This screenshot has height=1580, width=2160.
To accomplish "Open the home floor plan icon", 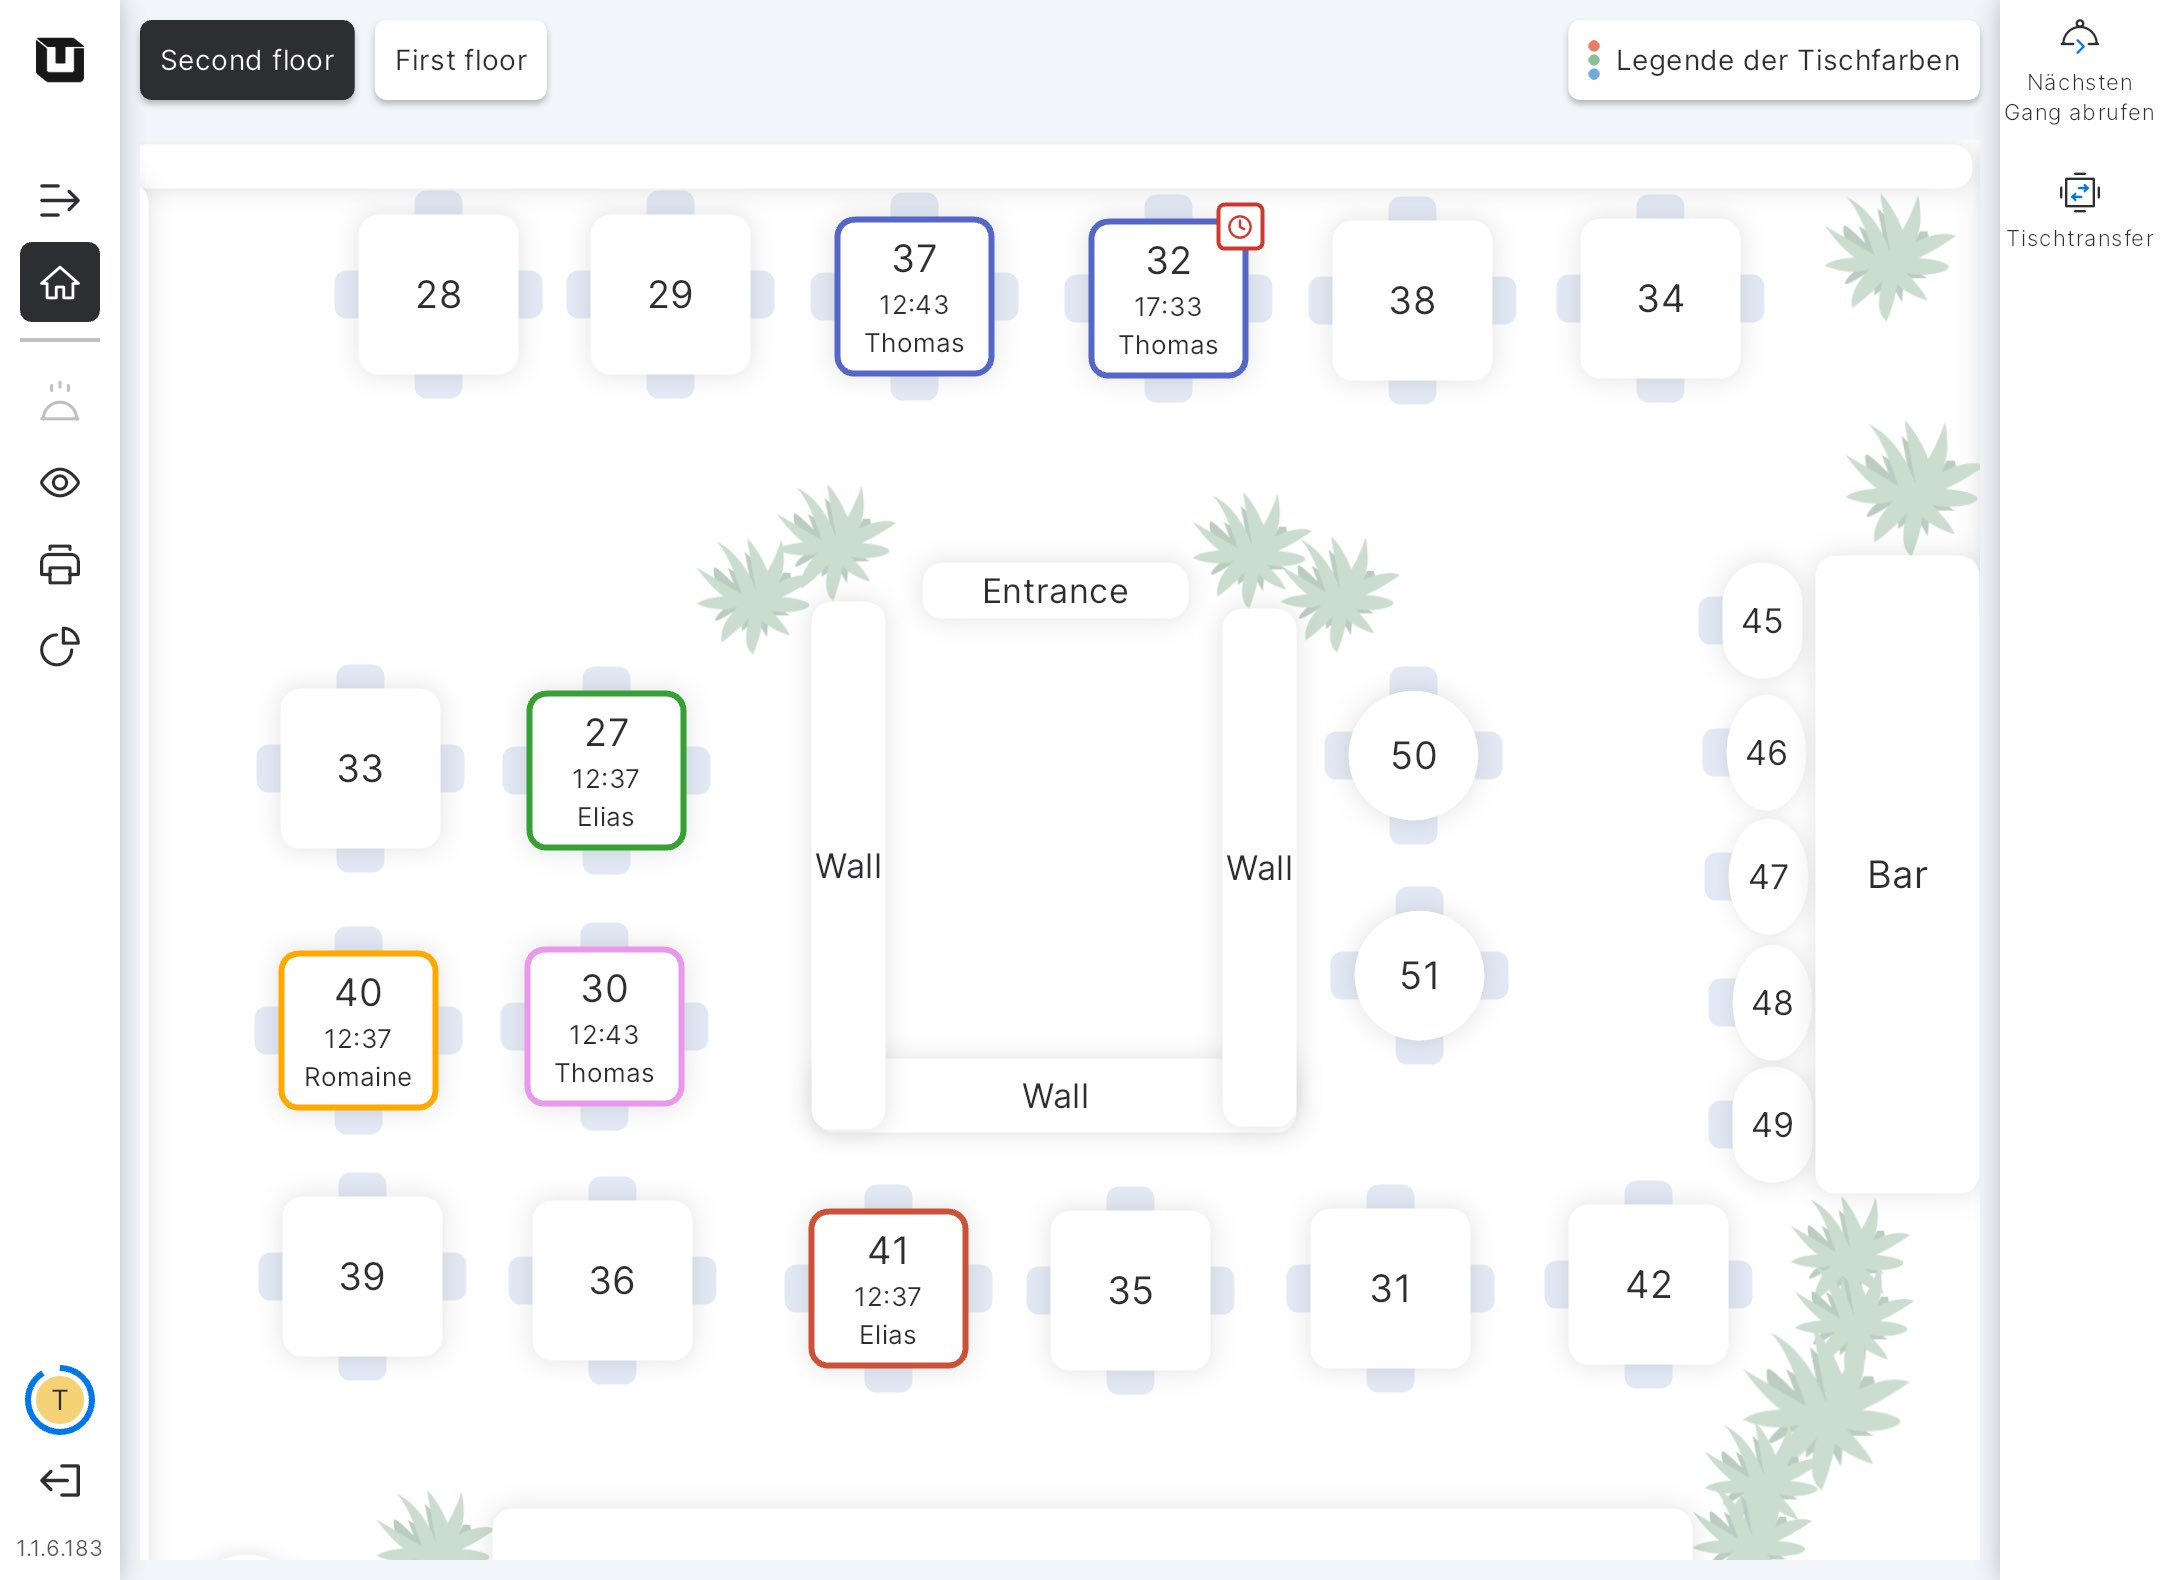I will tap(59, 283).
